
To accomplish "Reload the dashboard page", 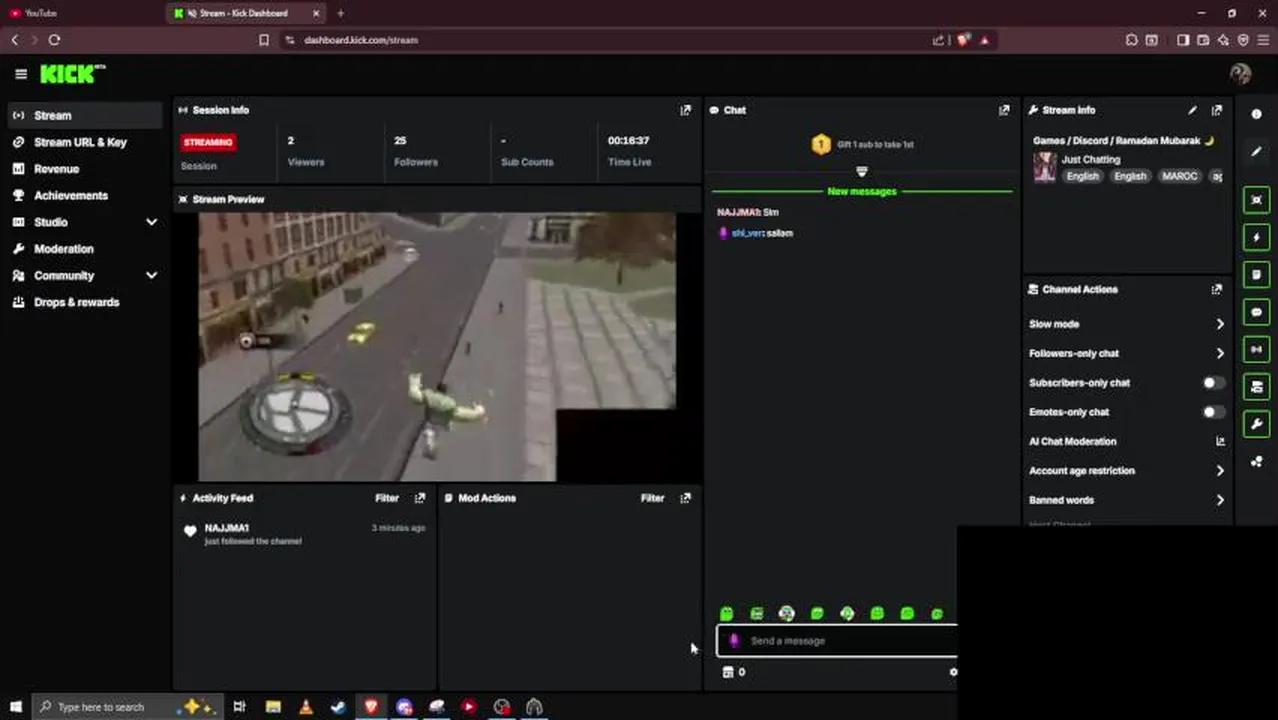I will pos(54,40).
